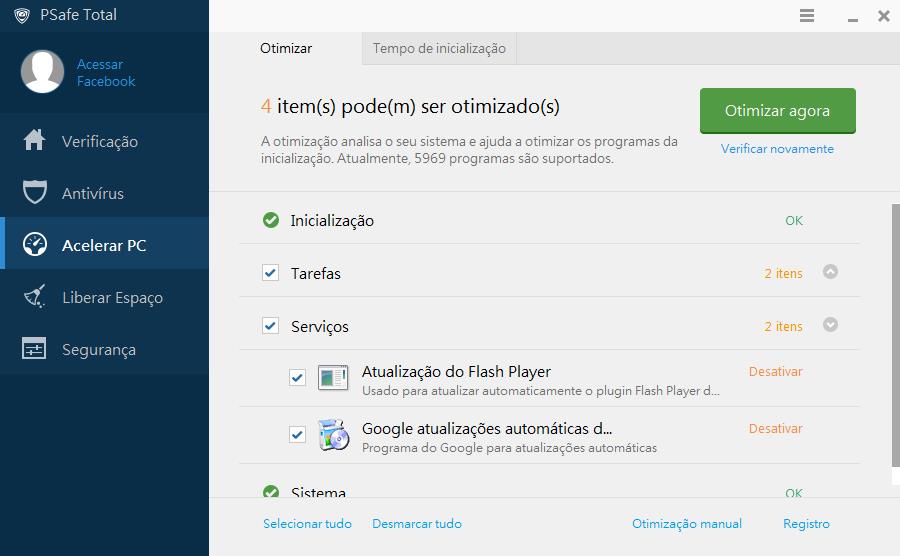The image size is (900, 556).
Task: Click the green check icon beside Inicialização
Action: tap(271, 220)
